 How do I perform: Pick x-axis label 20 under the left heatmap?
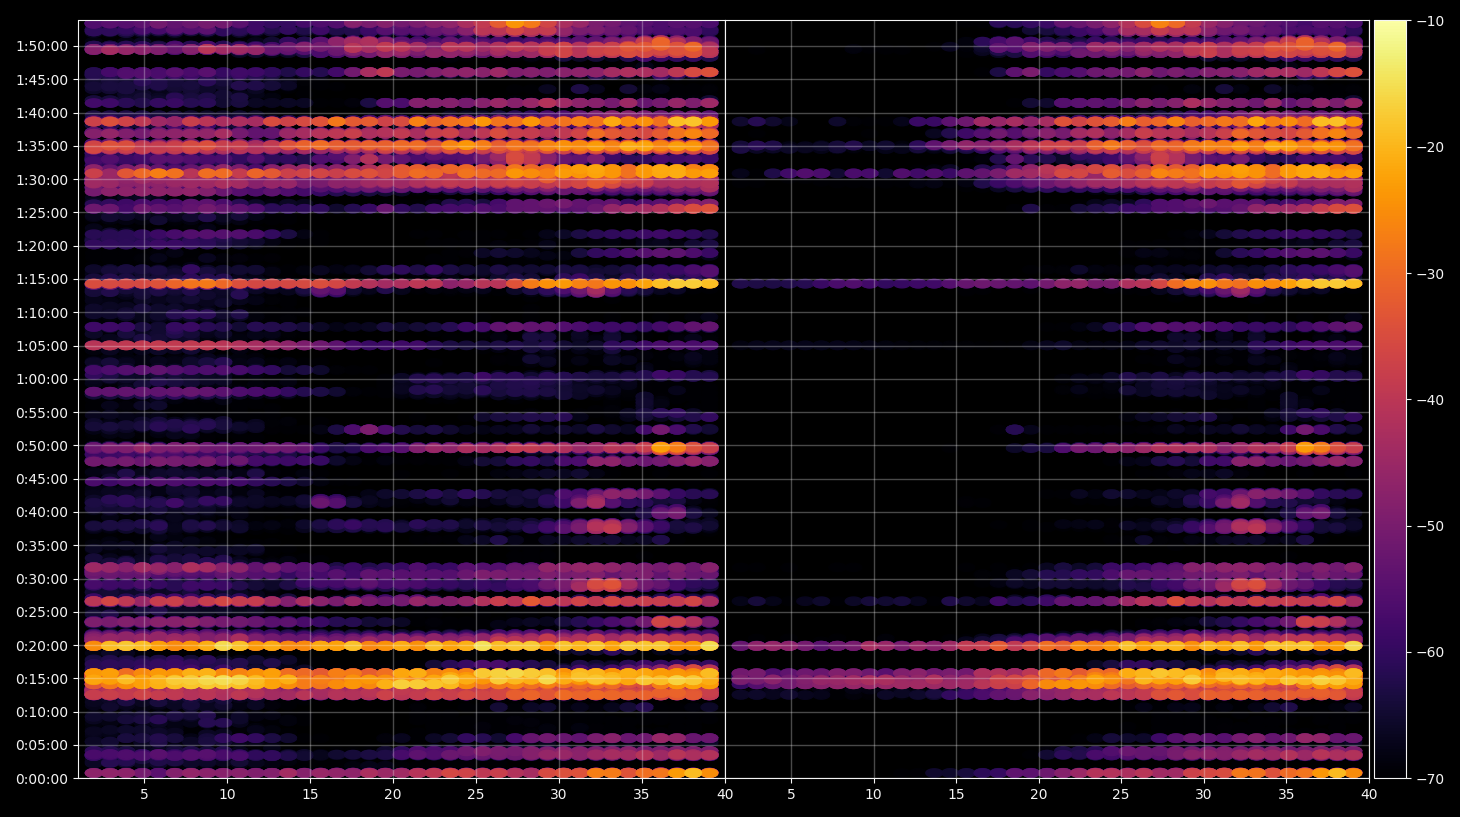(x=393, y=795)
